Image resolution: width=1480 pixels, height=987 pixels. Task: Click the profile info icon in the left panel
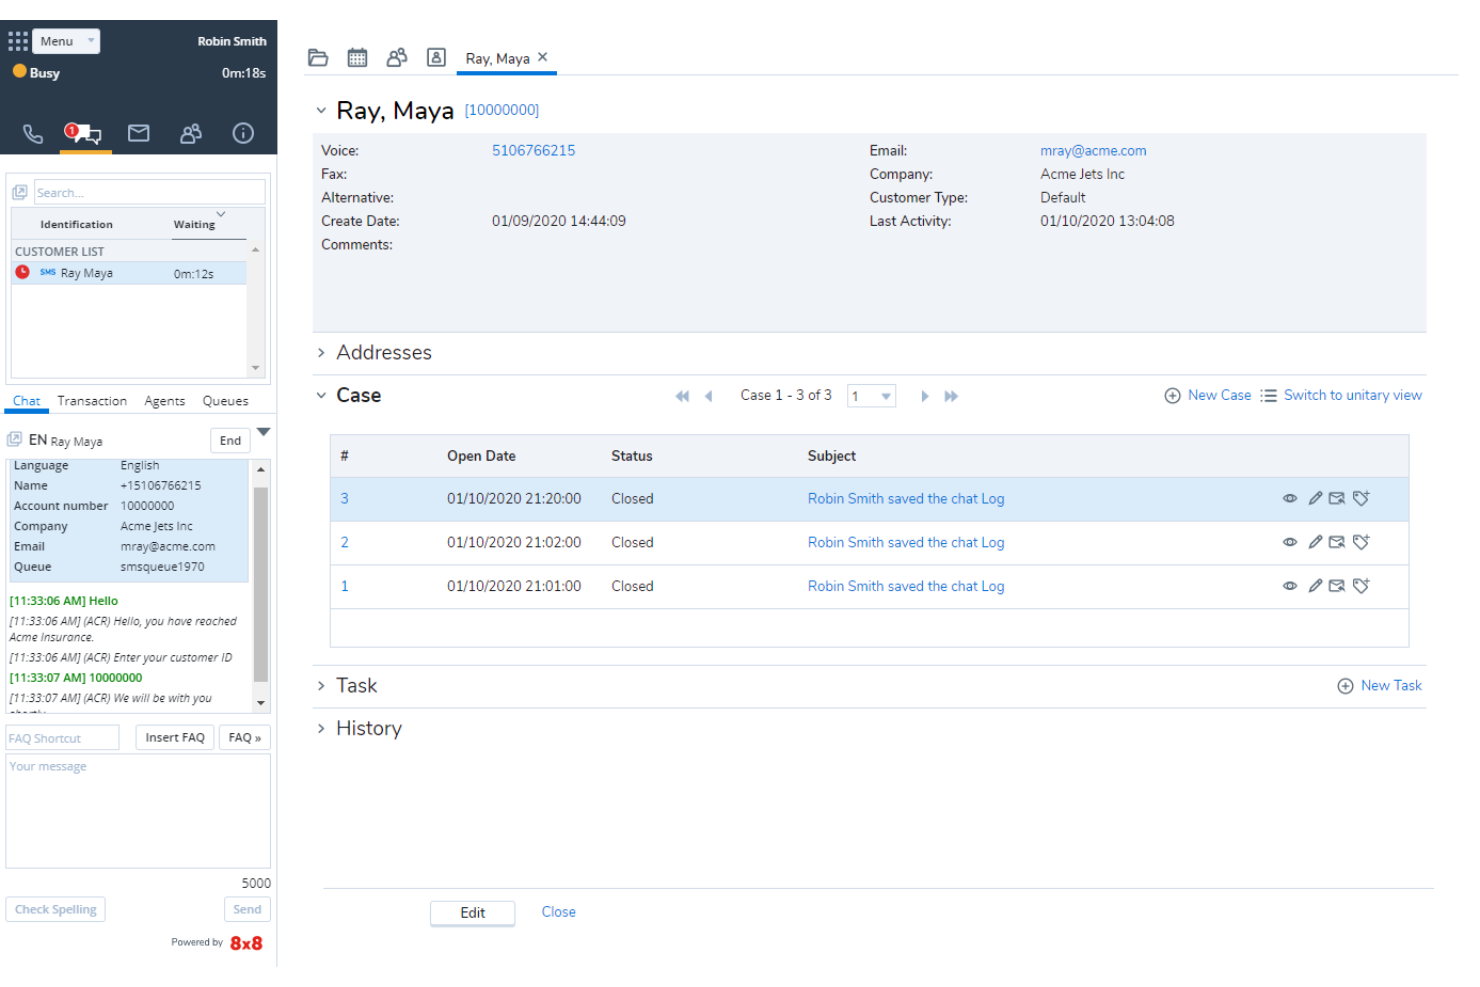[243, 132]
